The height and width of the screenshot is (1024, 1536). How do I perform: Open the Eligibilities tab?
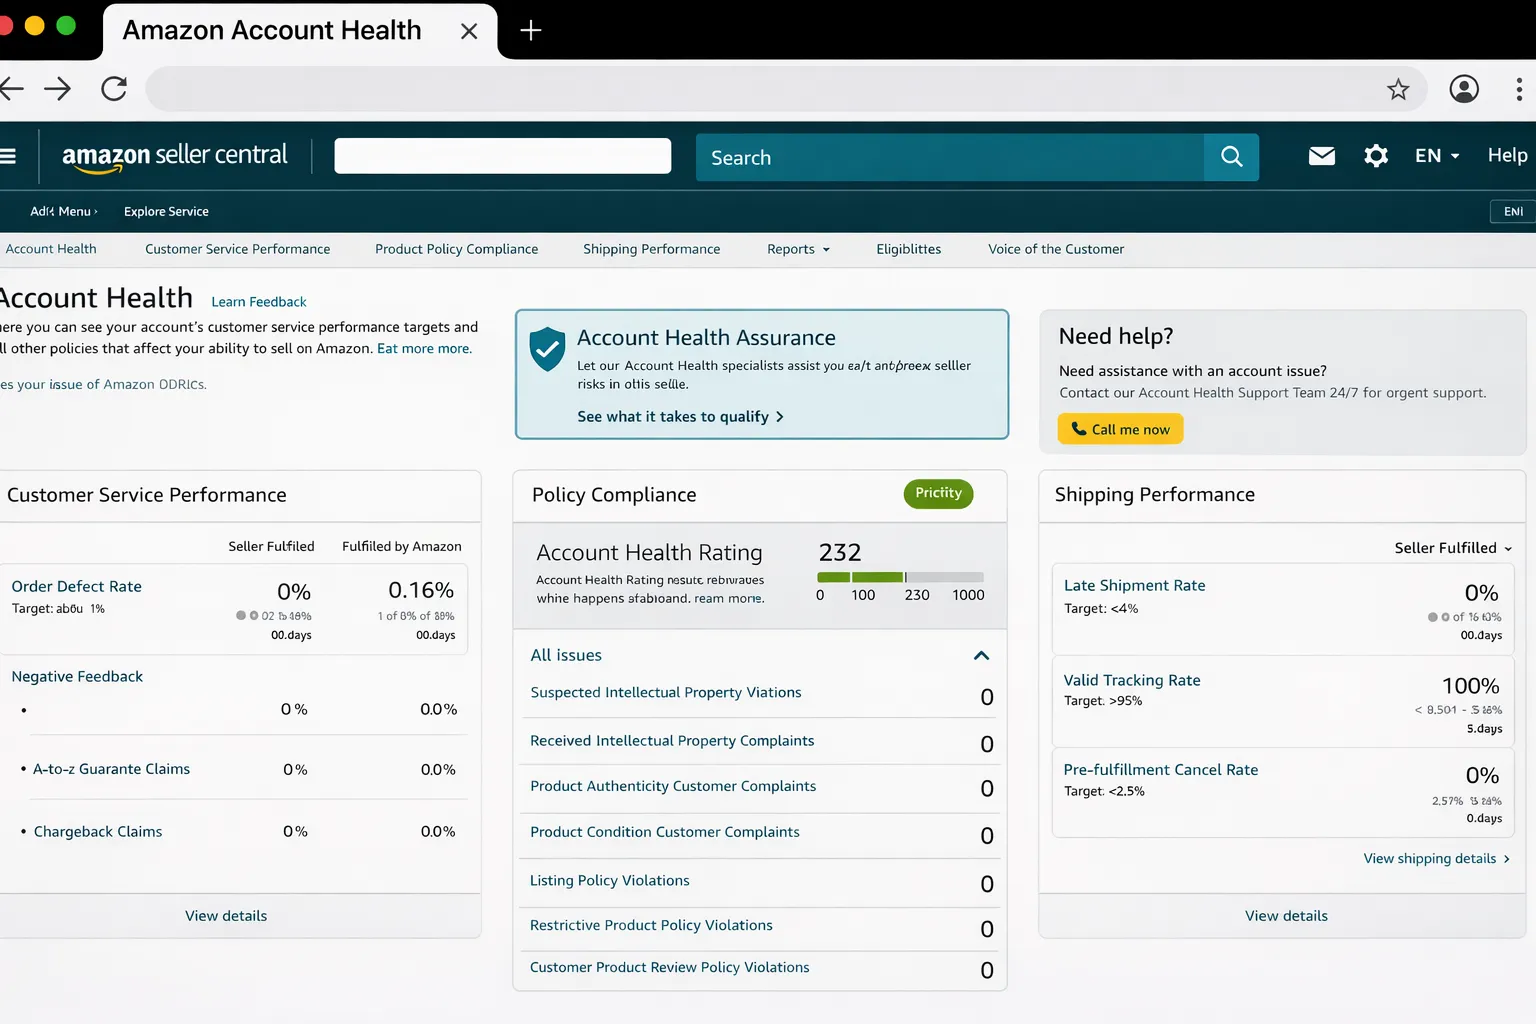908,249
